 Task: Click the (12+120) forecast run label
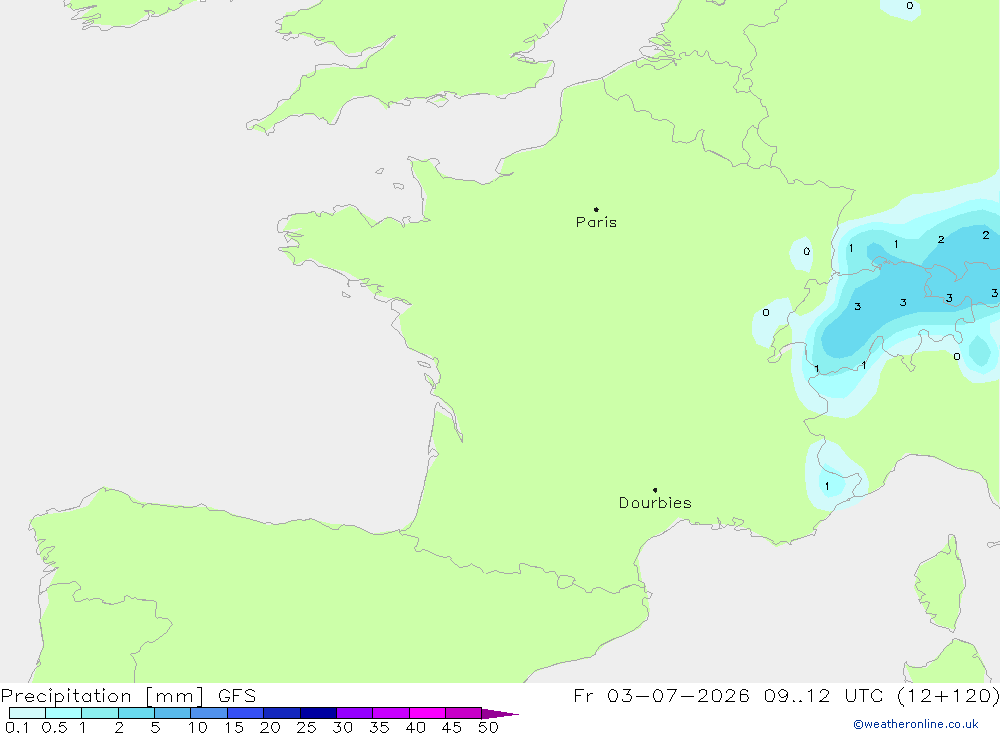948,695
